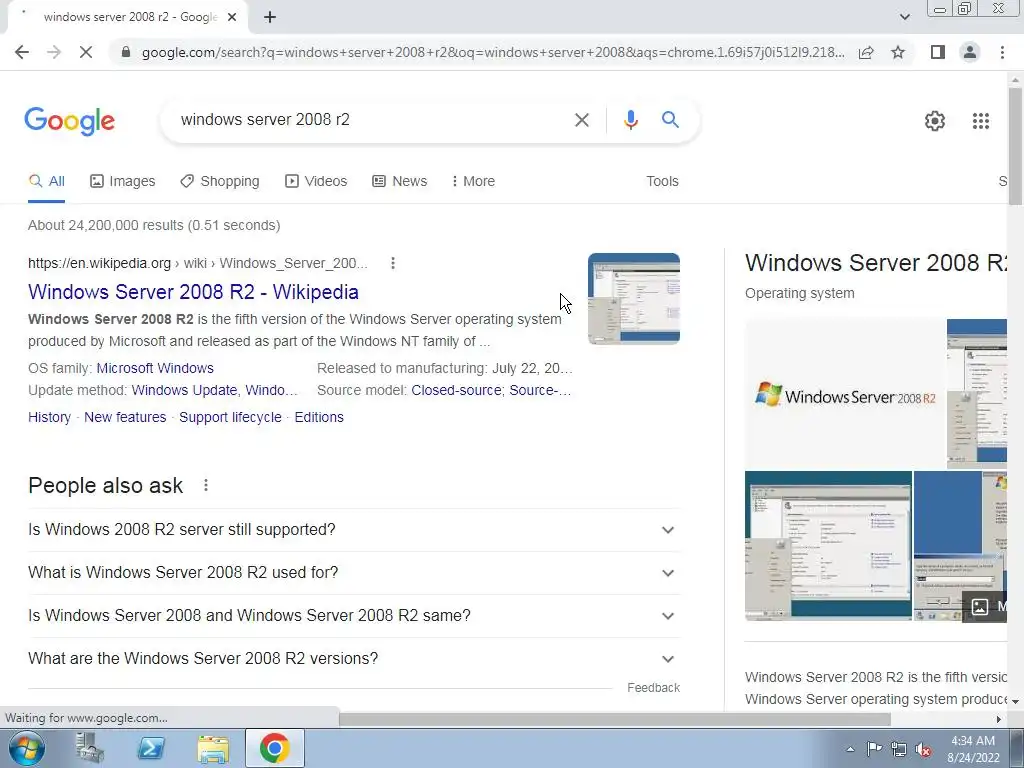Clear the search box with the X icon
1024x768 pixels.
tap(581, 120)
